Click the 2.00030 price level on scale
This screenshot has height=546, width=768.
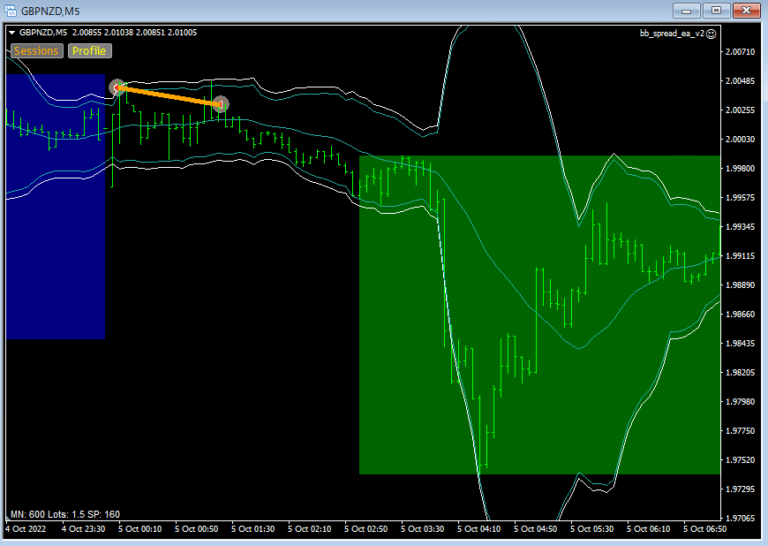(x=741, y=139)
